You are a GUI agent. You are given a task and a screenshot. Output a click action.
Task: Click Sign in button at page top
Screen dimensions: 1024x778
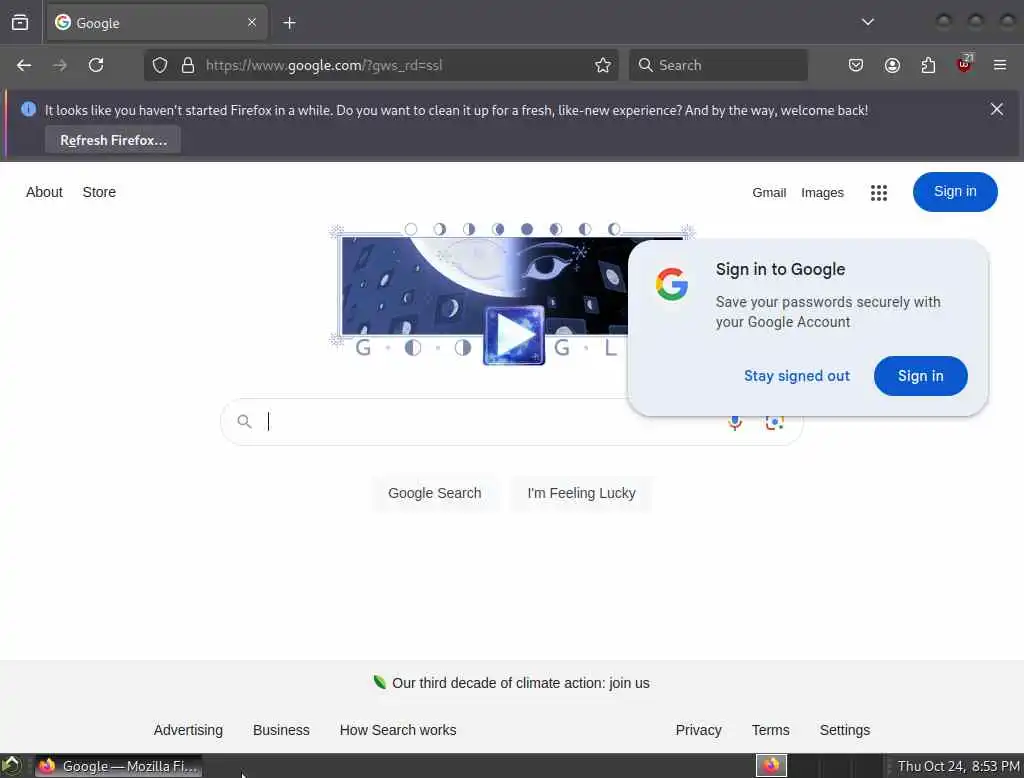955,192
